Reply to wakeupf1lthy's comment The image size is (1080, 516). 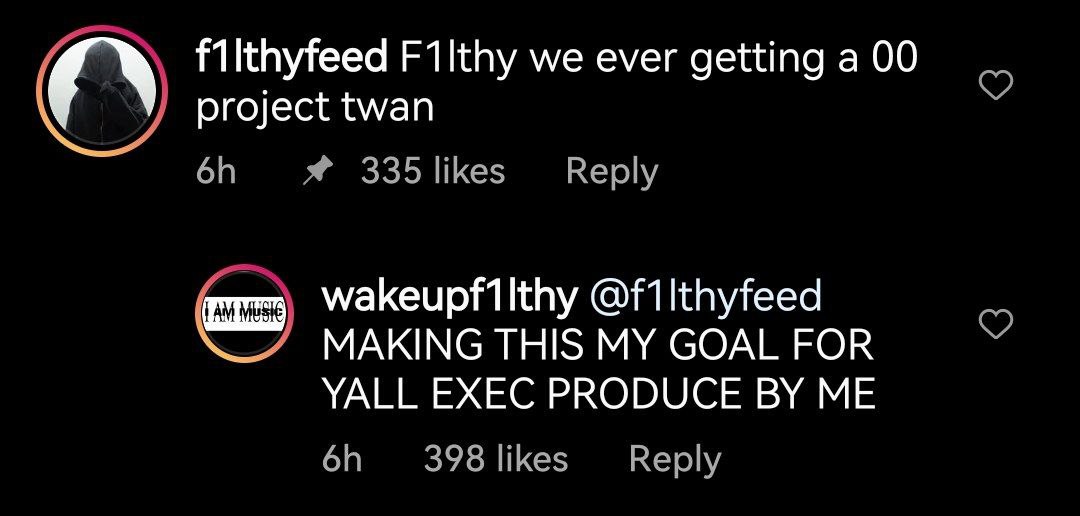click(x=675, y=460)
